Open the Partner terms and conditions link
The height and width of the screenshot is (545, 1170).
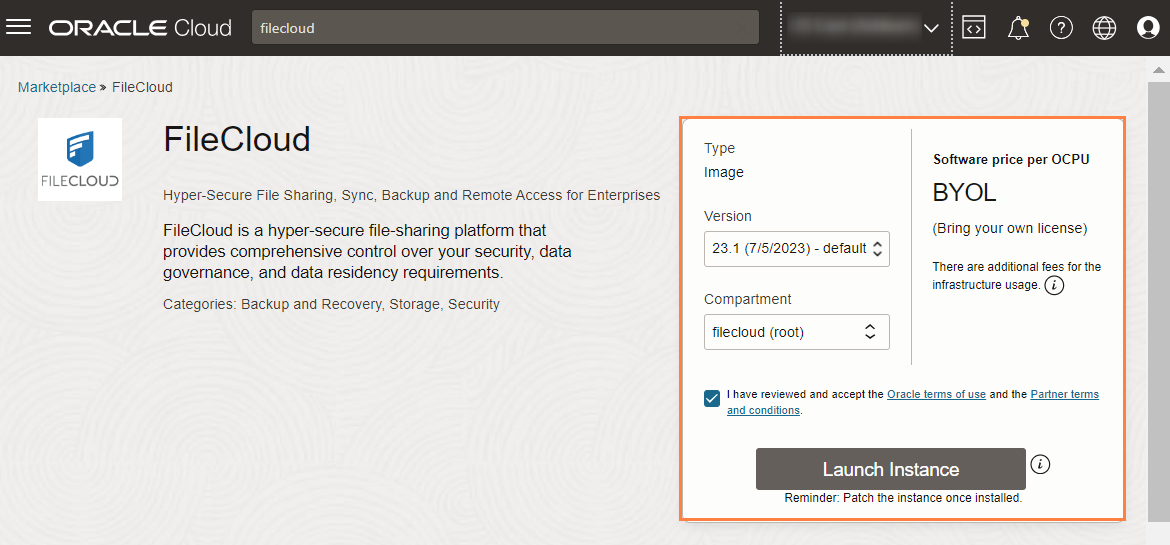point(1064,395)
